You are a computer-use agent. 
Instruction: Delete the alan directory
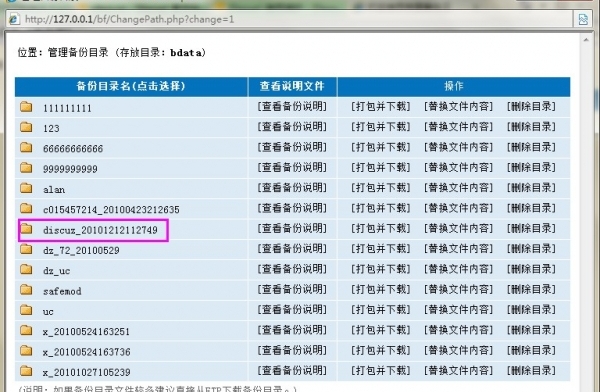click(531, 188)
